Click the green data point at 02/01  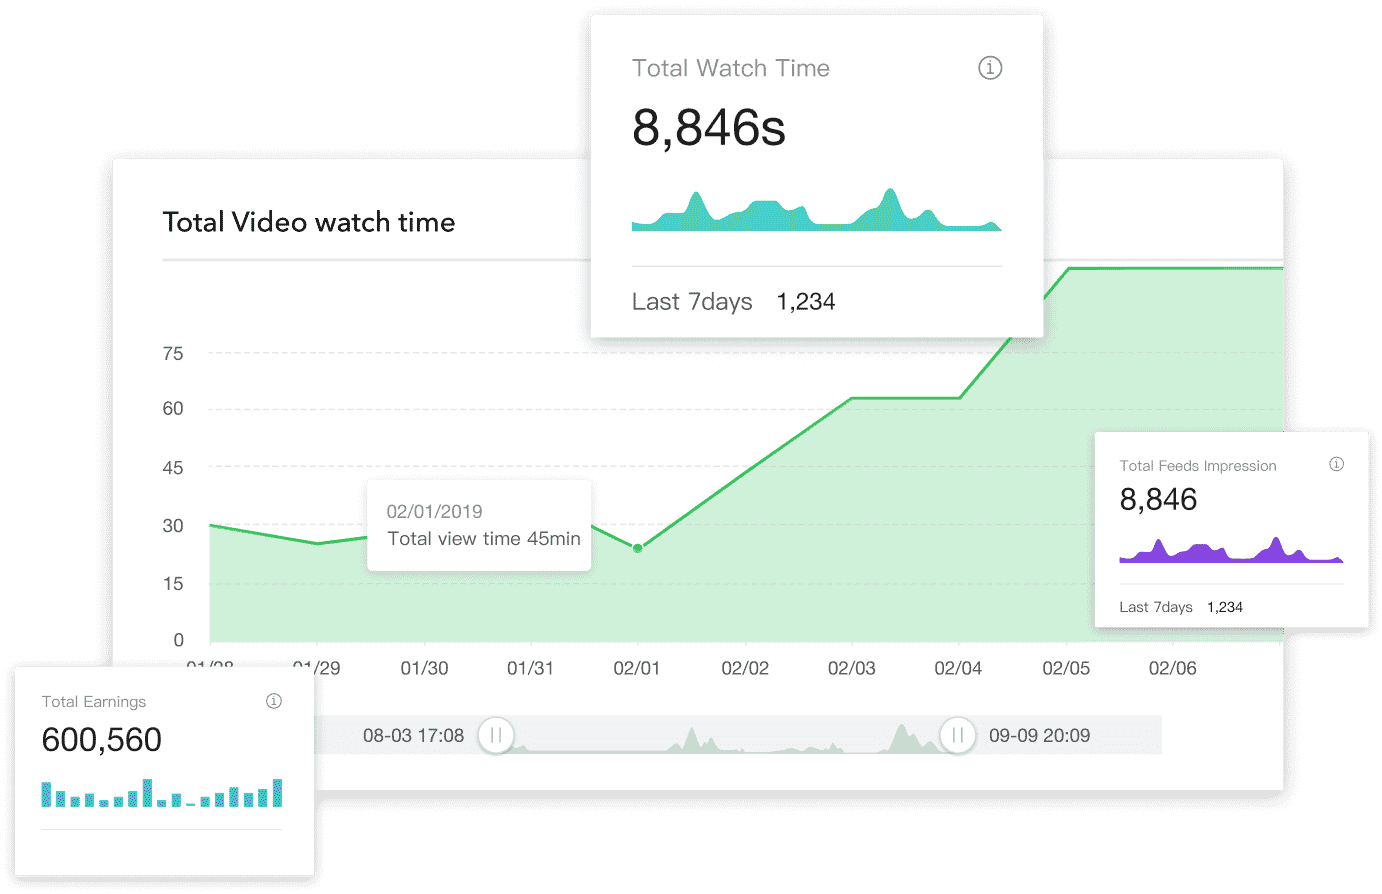click(637, 548)
